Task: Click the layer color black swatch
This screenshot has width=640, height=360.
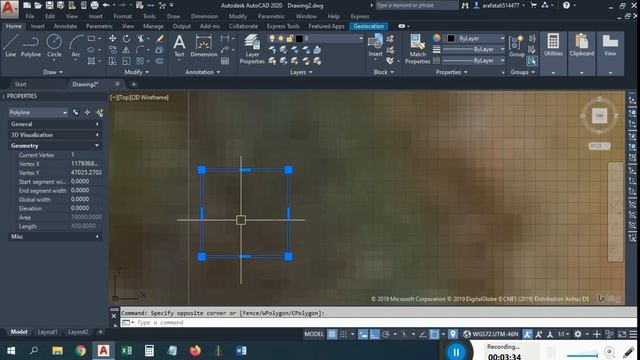Action: [299, 38]
